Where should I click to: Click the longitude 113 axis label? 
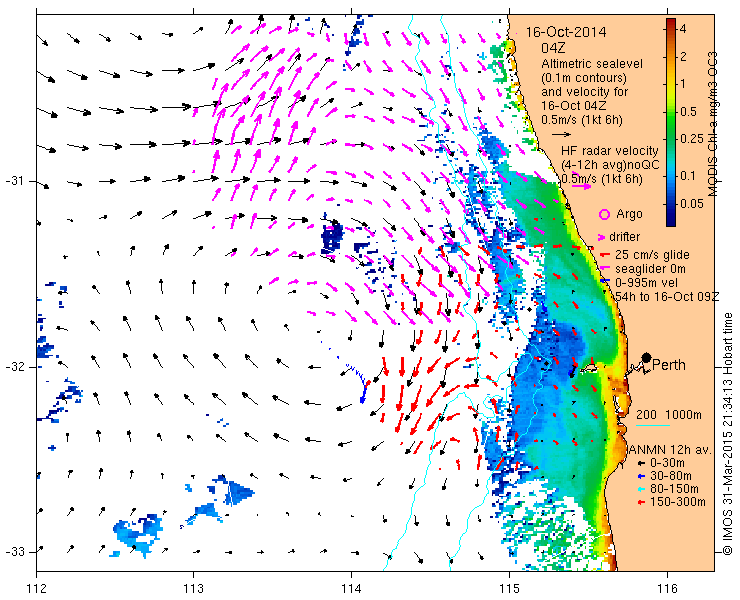[x=193, y=589]
